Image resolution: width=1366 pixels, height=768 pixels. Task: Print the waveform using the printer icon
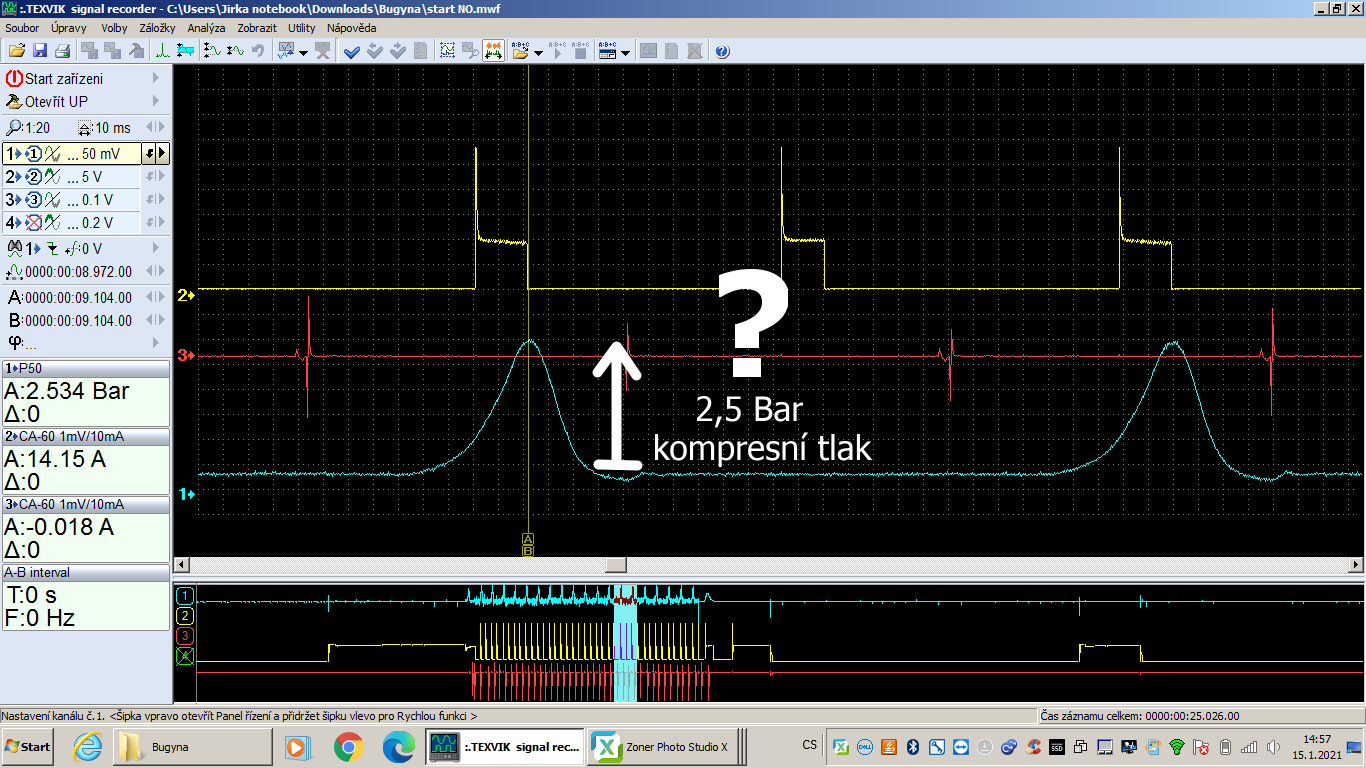[x=62, y=51]
